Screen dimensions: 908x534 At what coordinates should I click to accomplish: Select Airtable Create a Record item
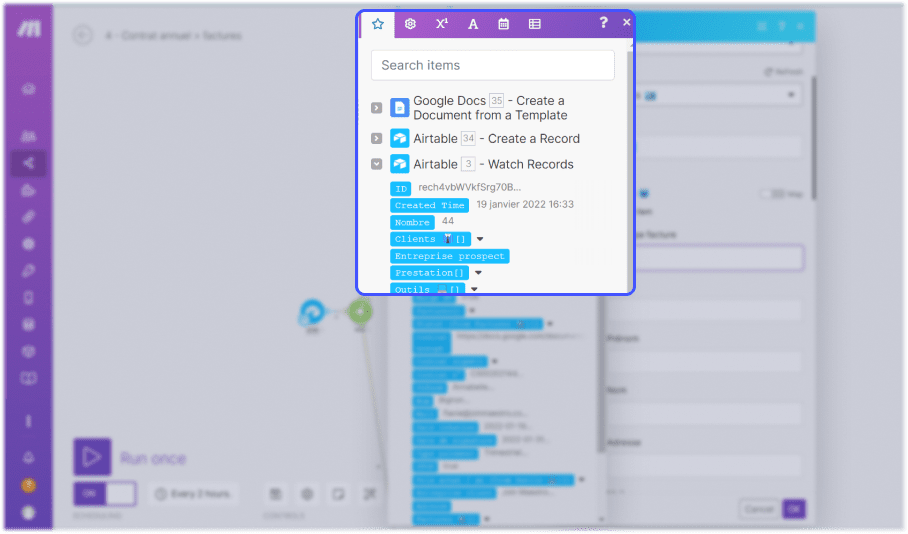point(496,138)
